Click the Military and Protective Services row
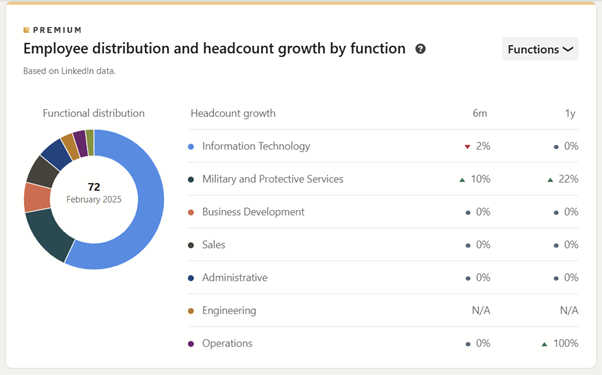 tap(383, 179)
